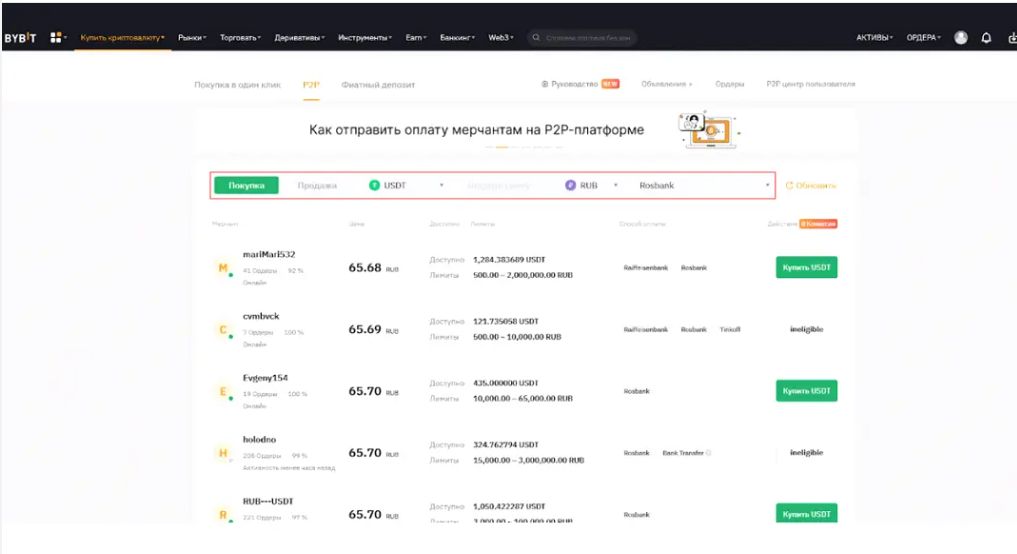1017x554 pixels.
Task: Click 1,284.383689 USDT available amount
Action: [509, 259]
